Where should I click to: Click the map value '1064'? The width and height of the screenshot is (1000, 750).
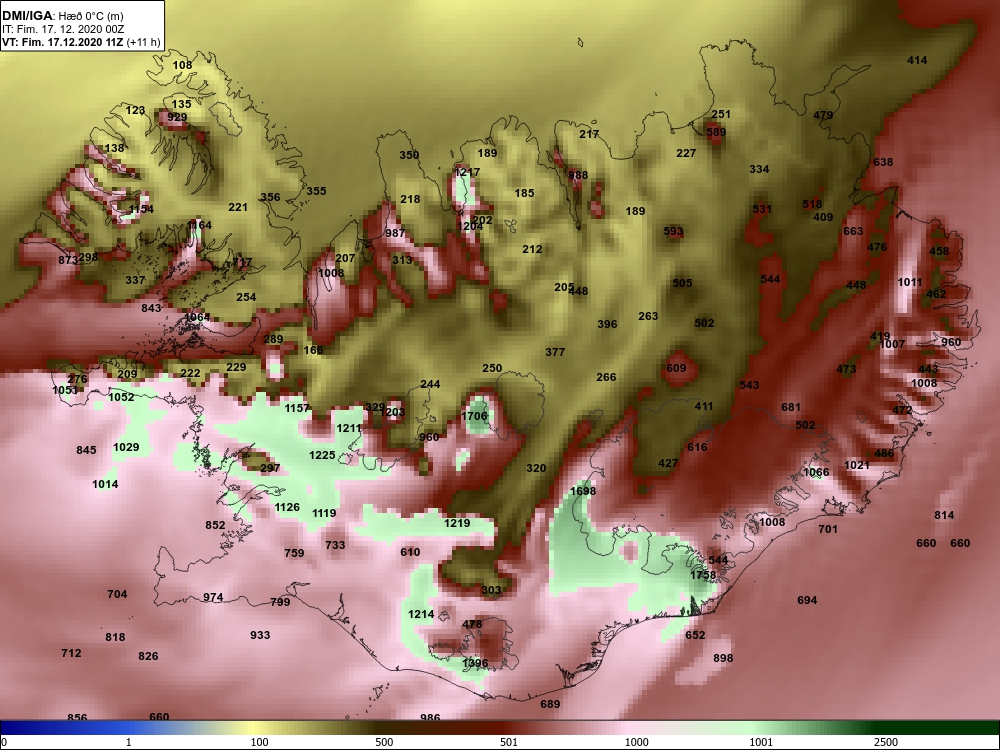coord(197,318)
